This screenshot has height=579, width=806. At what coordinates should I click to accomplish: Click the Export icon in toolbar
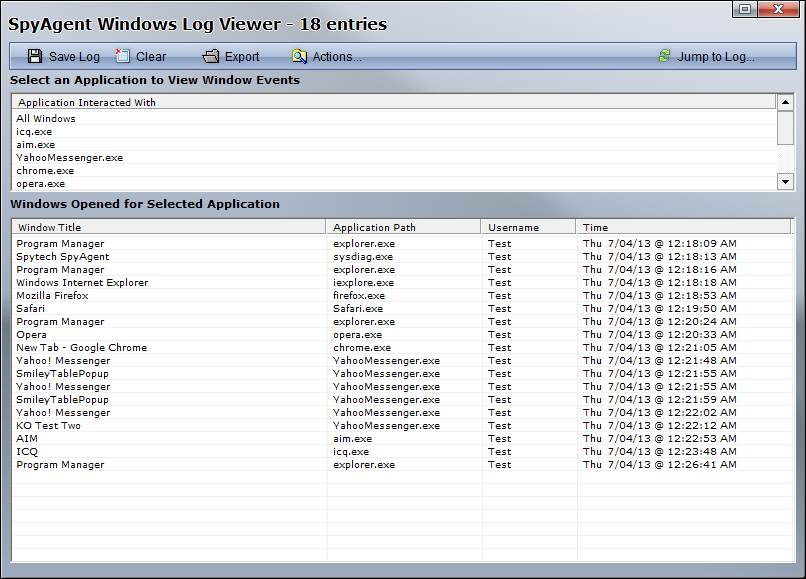(211, 57)
